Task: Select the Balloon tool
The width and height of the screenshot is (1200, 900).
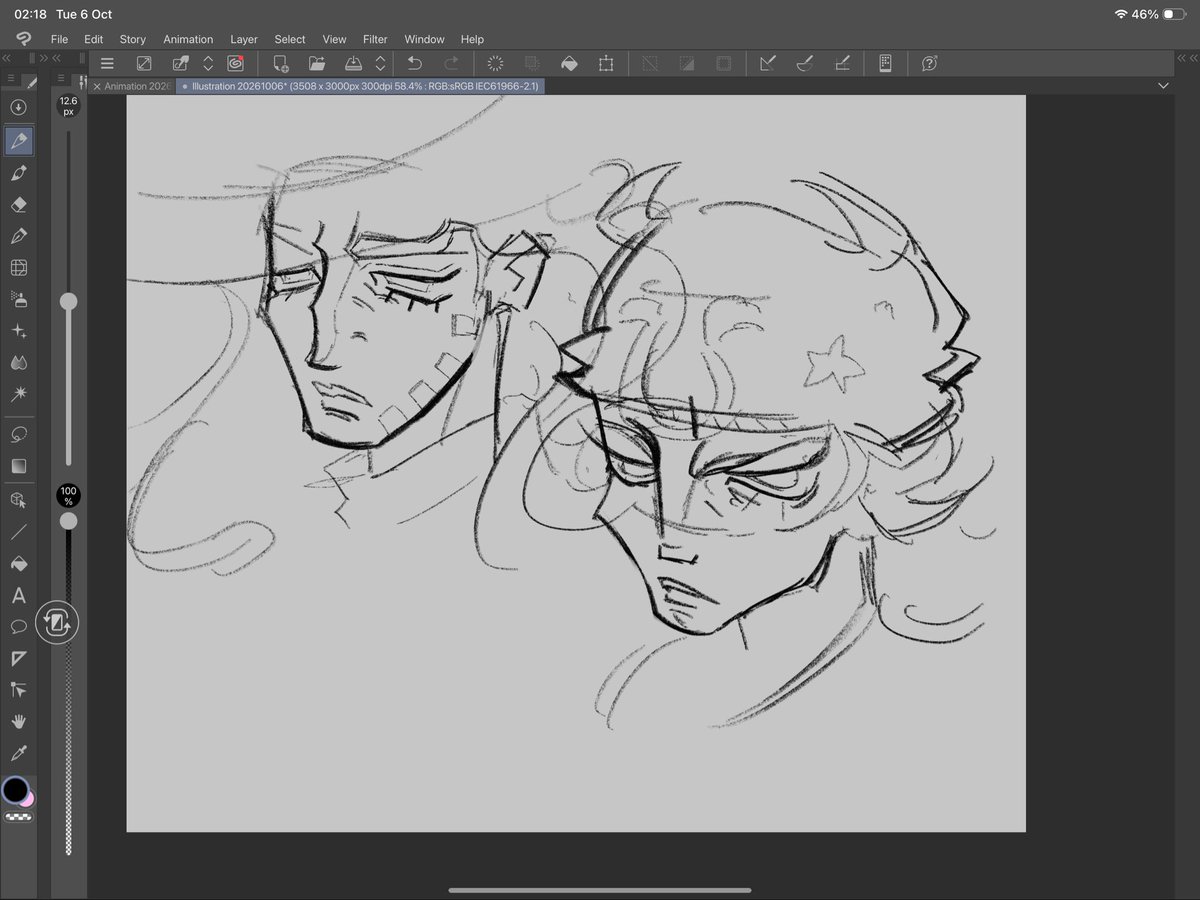Action: click(x=18, y=627)
